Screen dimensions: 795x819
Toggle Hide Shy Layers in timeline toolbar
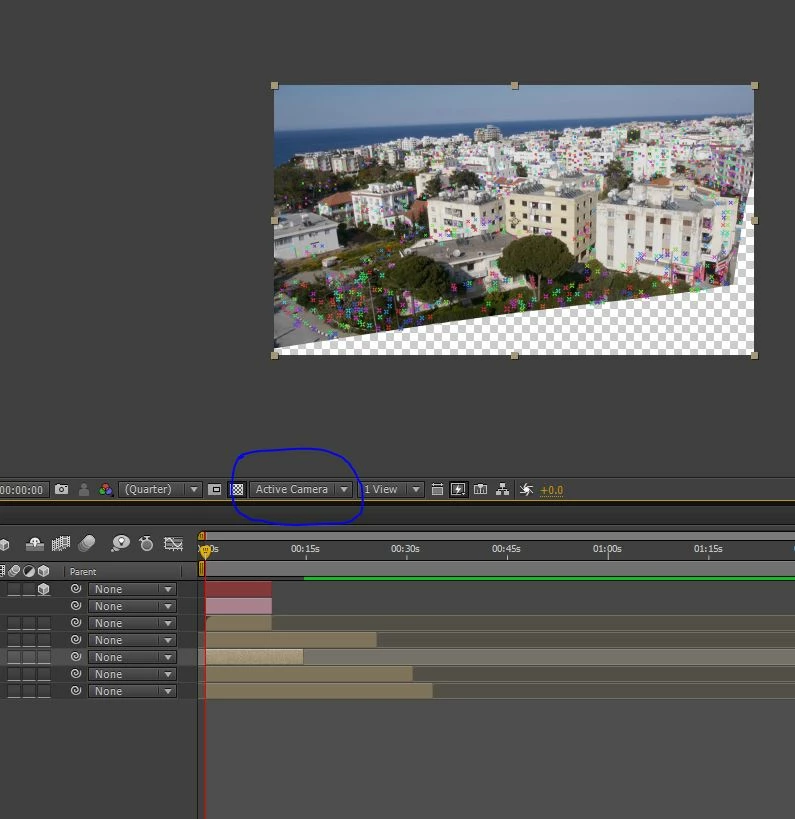pos(34,544)
